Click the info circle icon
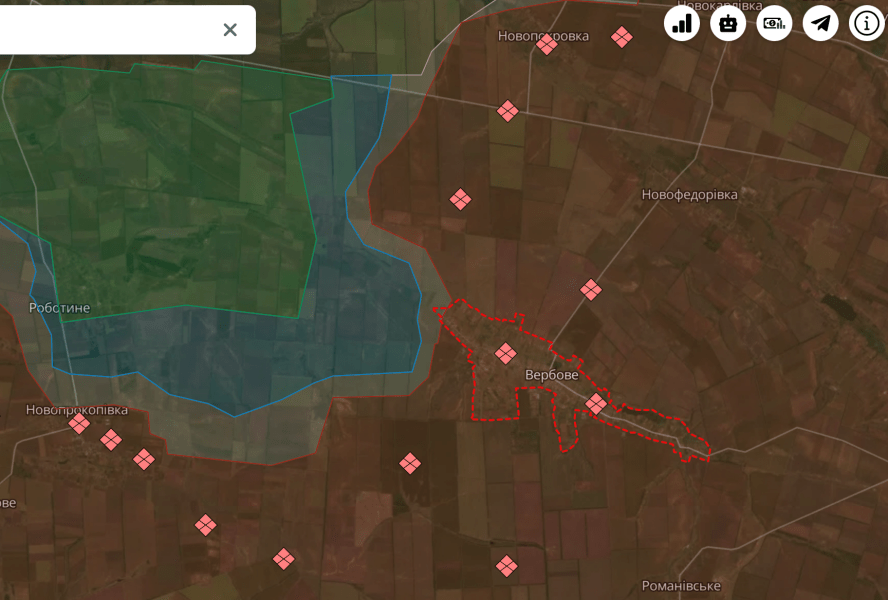The height and width of the screenshot is (600, 888). pos(866,23)
